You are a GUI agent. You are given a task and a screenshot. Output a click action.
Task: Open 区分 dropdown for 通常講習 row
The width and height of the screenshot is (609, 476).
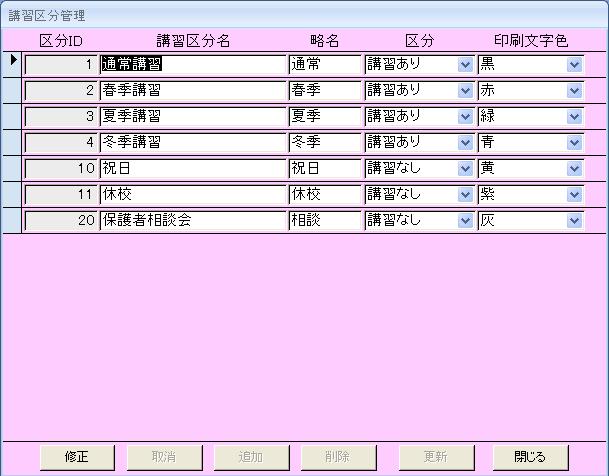pos(465,64)
